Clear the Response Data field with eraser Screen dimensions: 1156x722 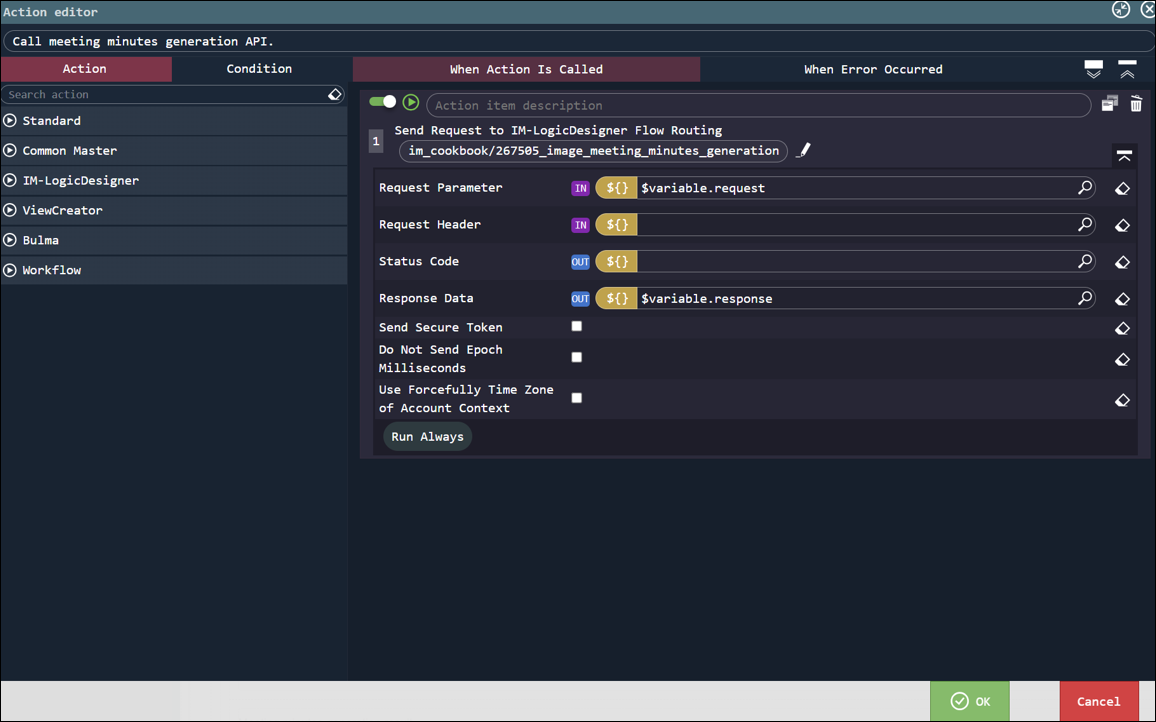click(1122, 299)
